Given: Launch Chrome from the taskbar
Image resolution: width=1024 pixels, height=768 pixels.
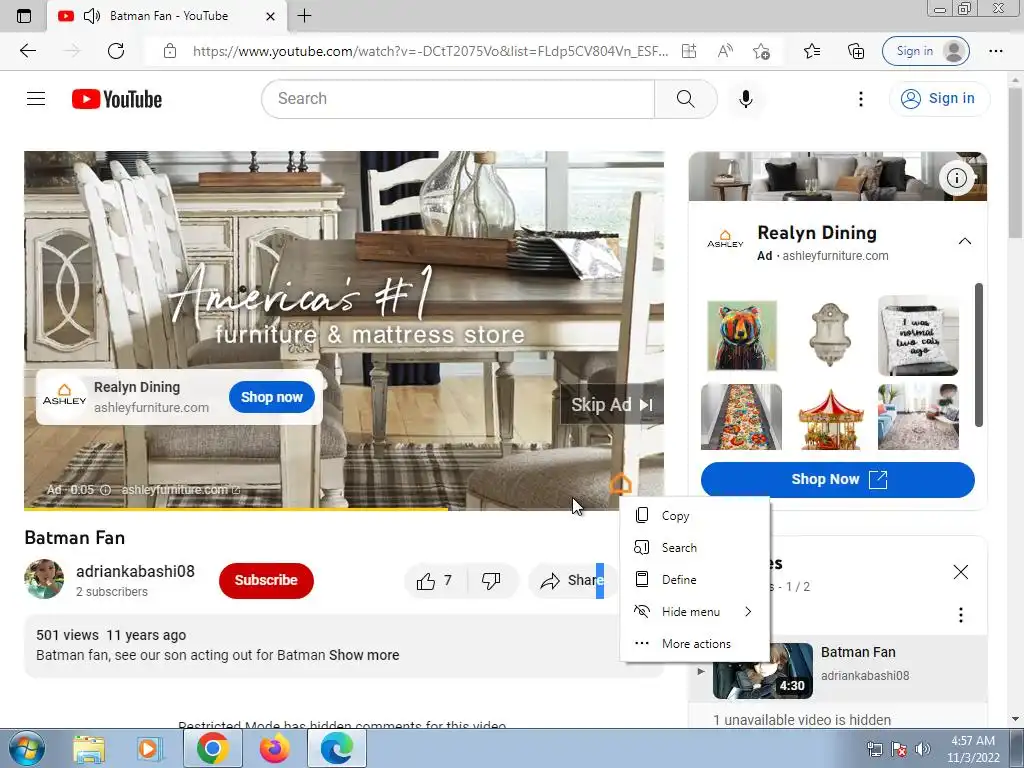Looking at the screenshot, I should (213, 748).
